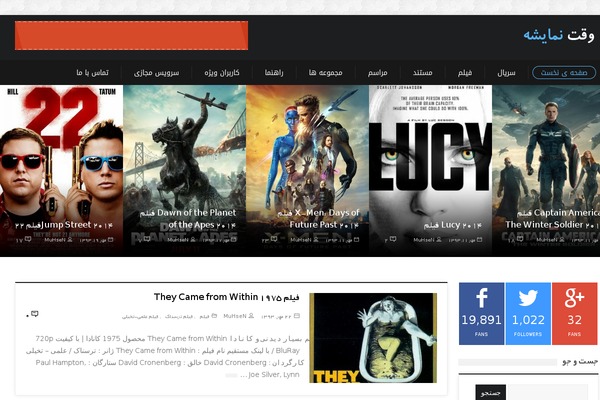Open the فیلم menu item
Image resolution: width=600 pixels, height=400 pixels.
coord(465,72)
